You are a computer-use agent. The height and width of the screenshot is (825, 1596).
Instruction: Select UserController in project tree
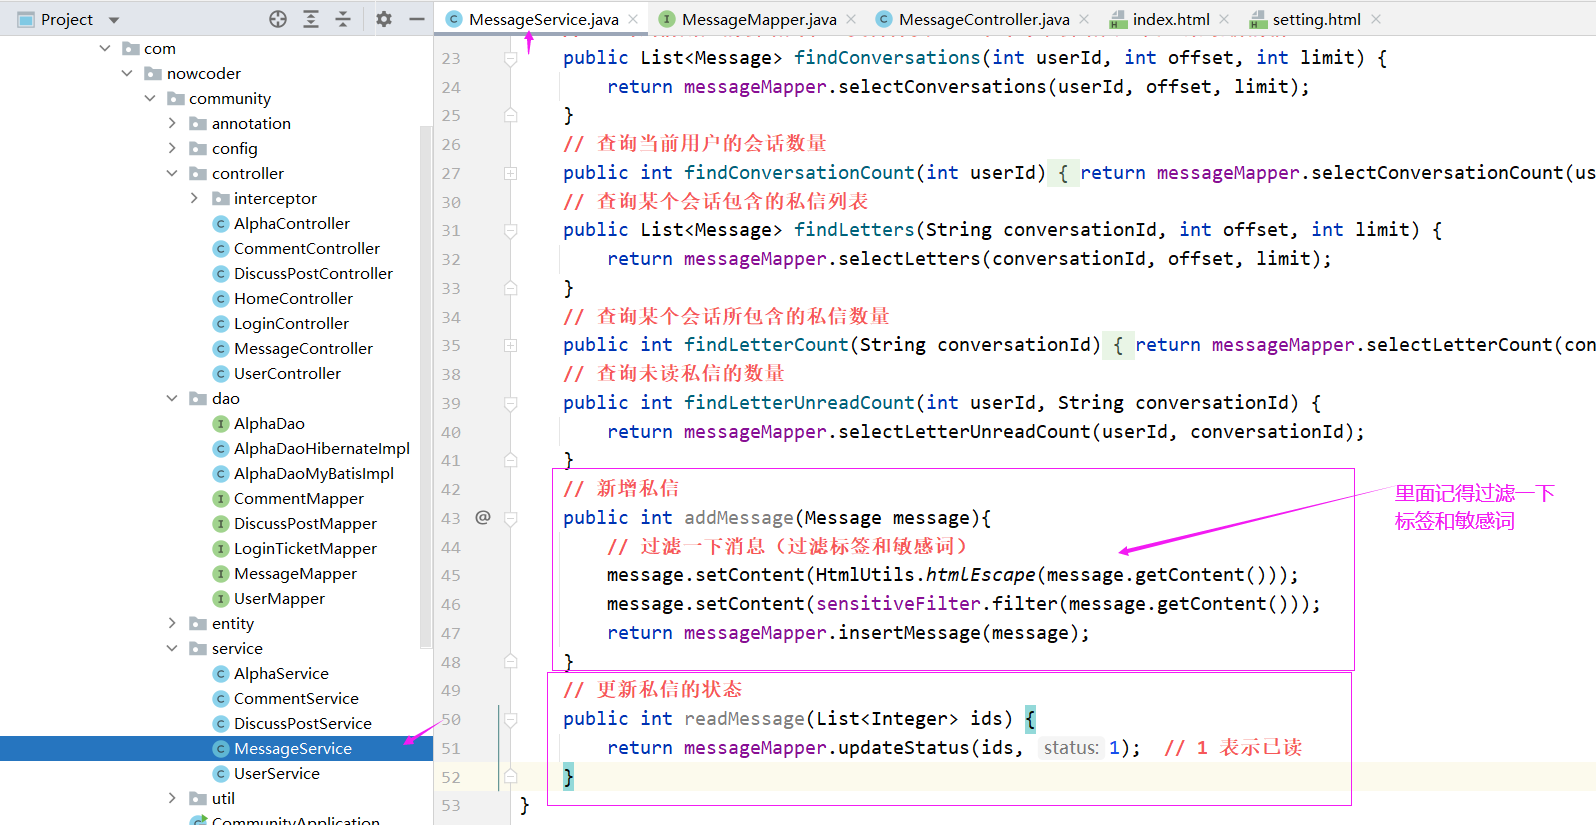pos(287,373)
